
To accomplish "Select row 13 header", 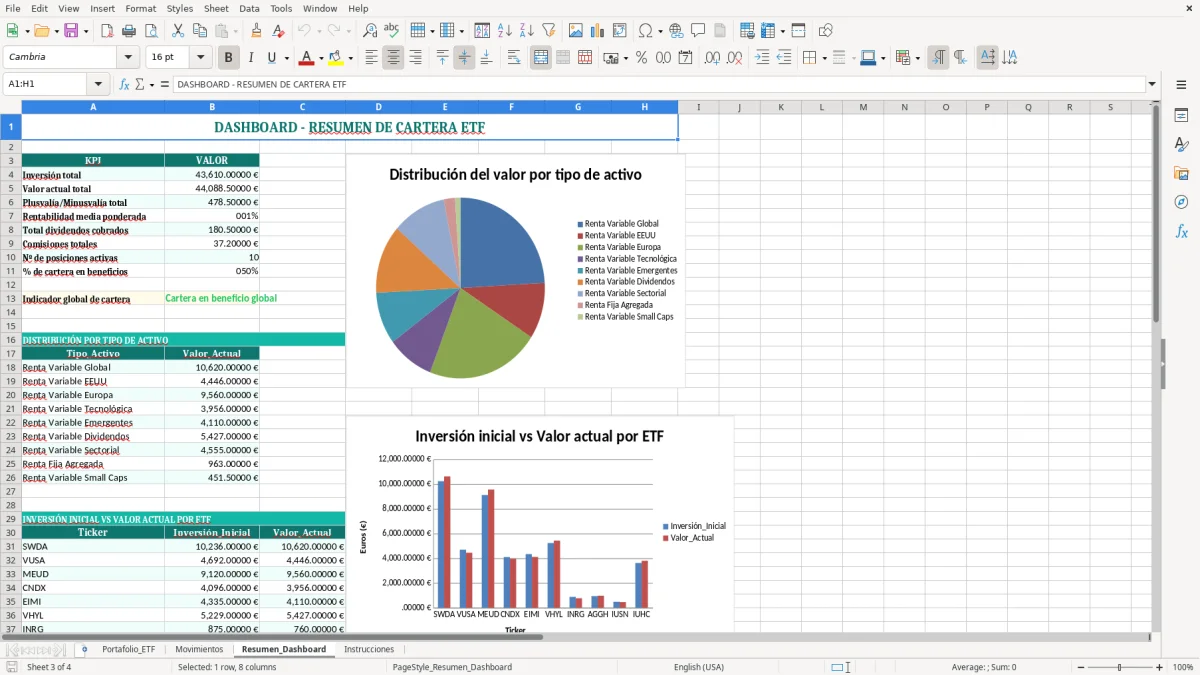I will tap(11, 299).
